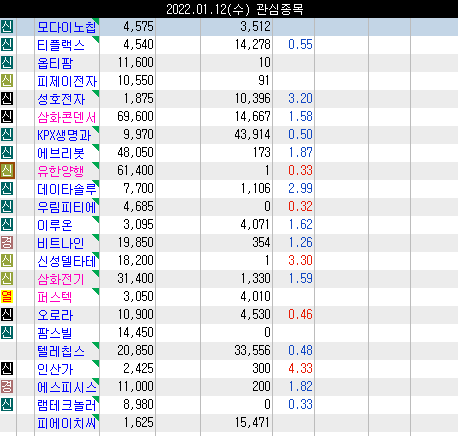Click the title 2022.01.12(수) 관심종목
The image size is (458, 436).
[235, 9]
